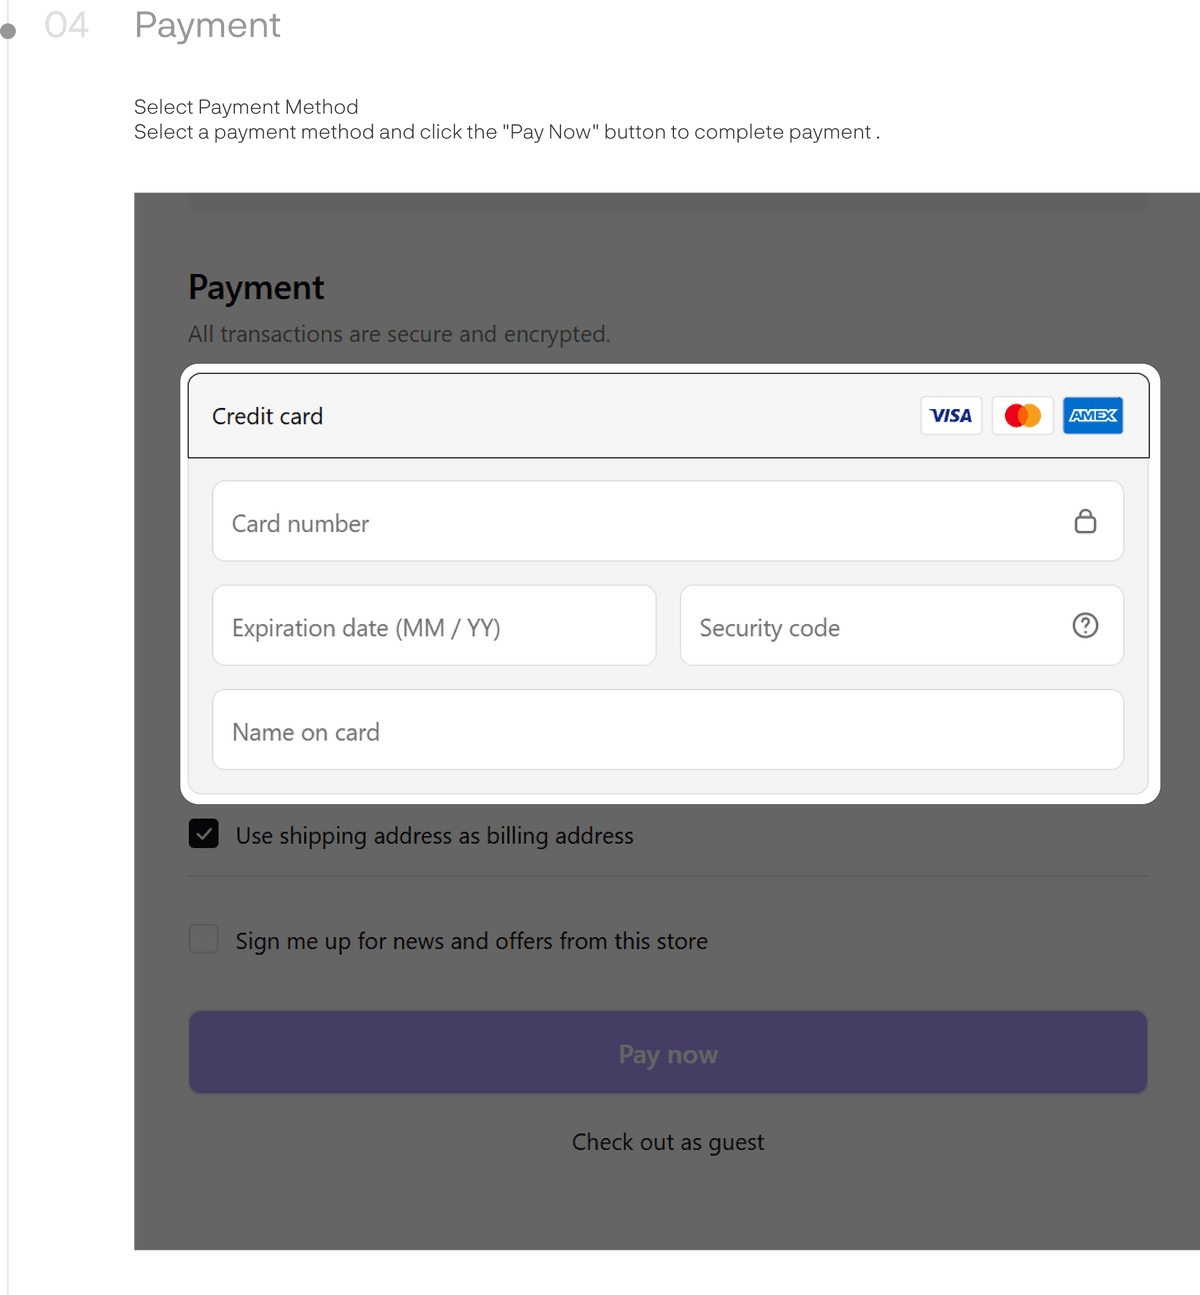
Task: Focus the Card number field
Action: click(640, 522)
